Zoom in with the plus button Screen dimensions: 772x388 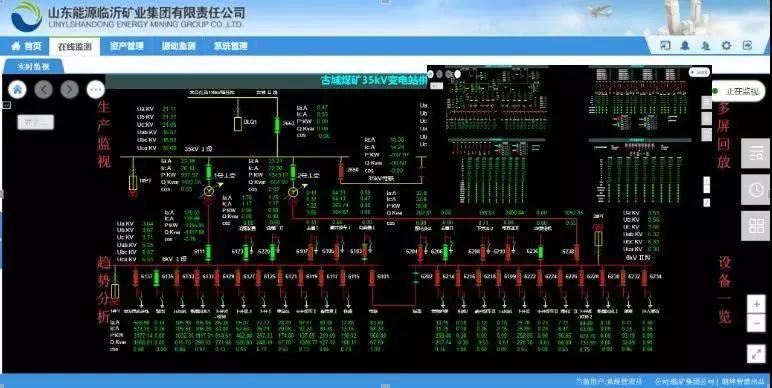(x=756, y=304)
